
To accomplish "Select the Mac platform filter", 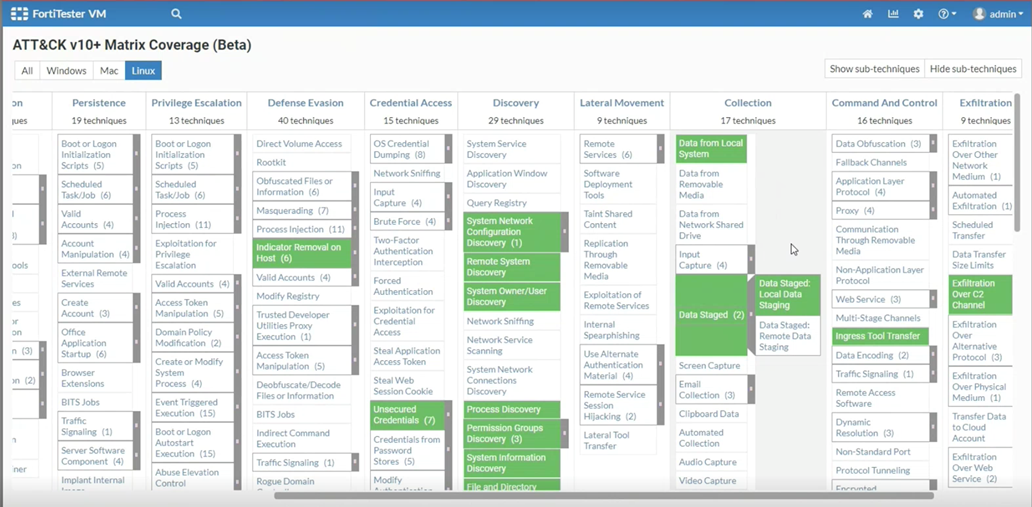I will 109,70.
